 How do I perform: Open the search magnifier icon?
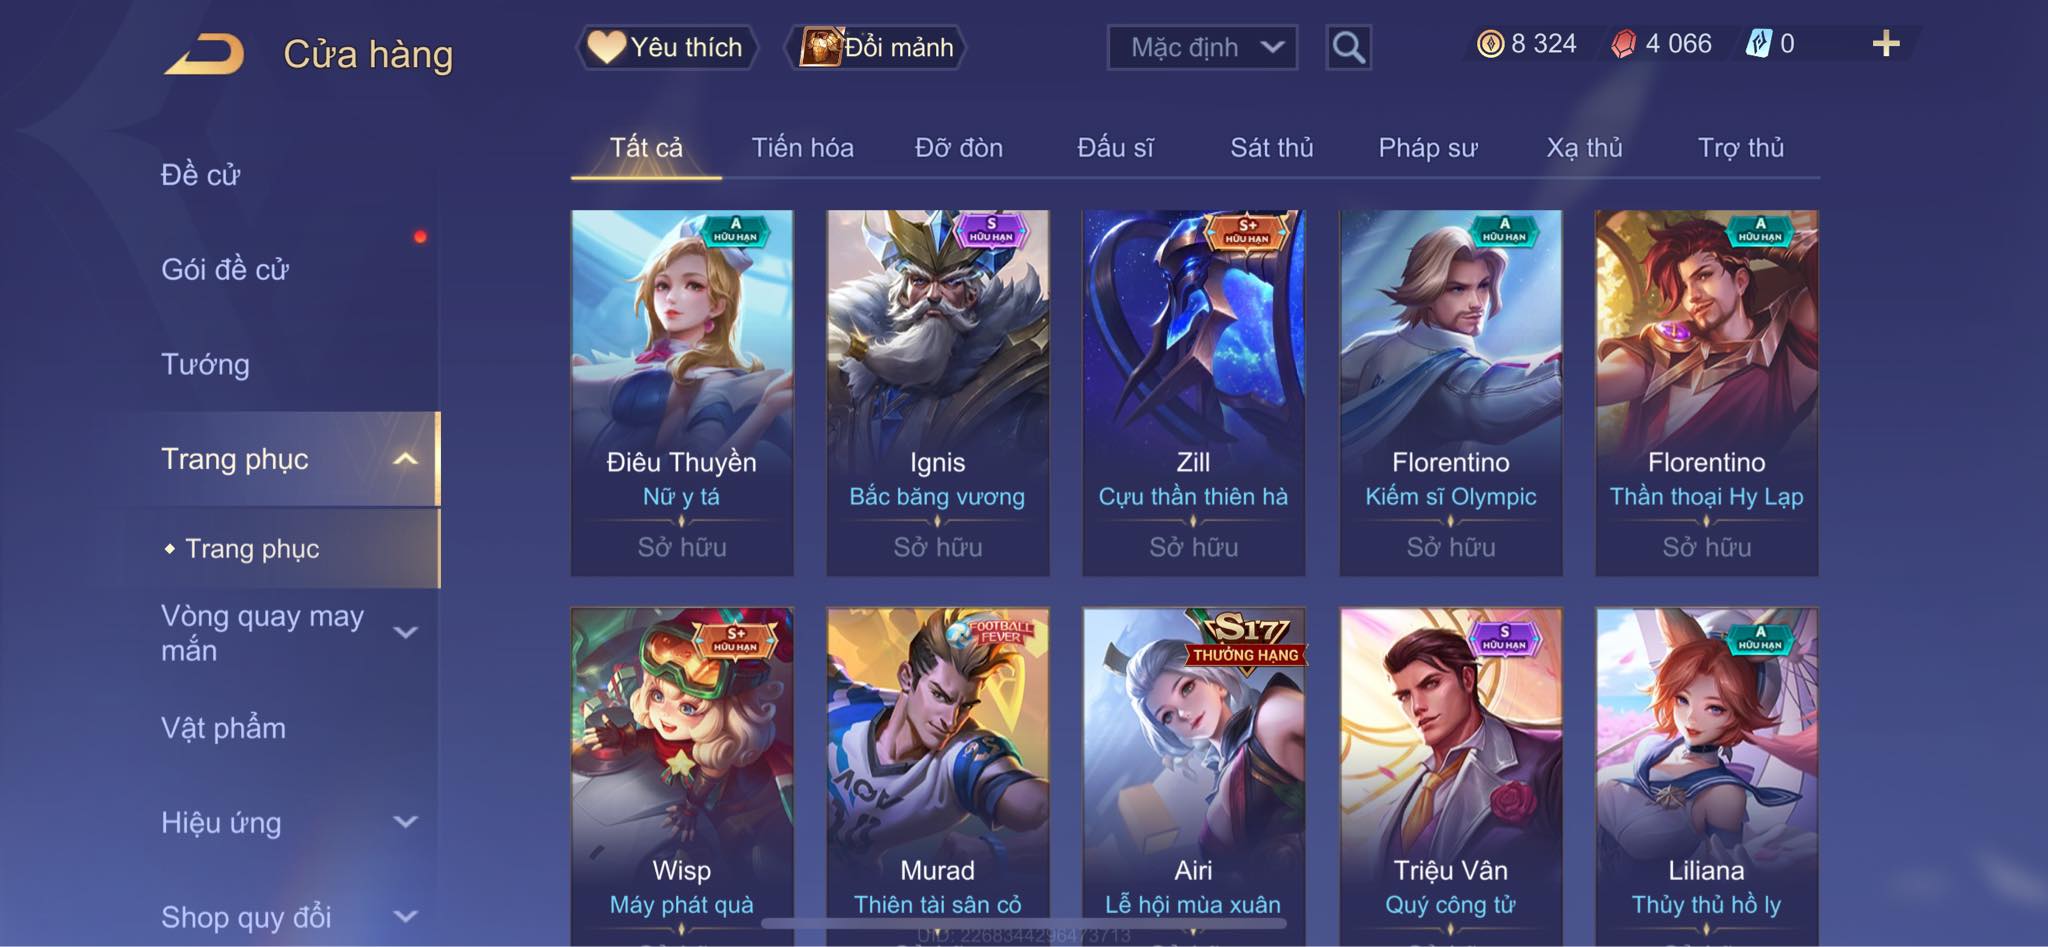coord(1348,47)
